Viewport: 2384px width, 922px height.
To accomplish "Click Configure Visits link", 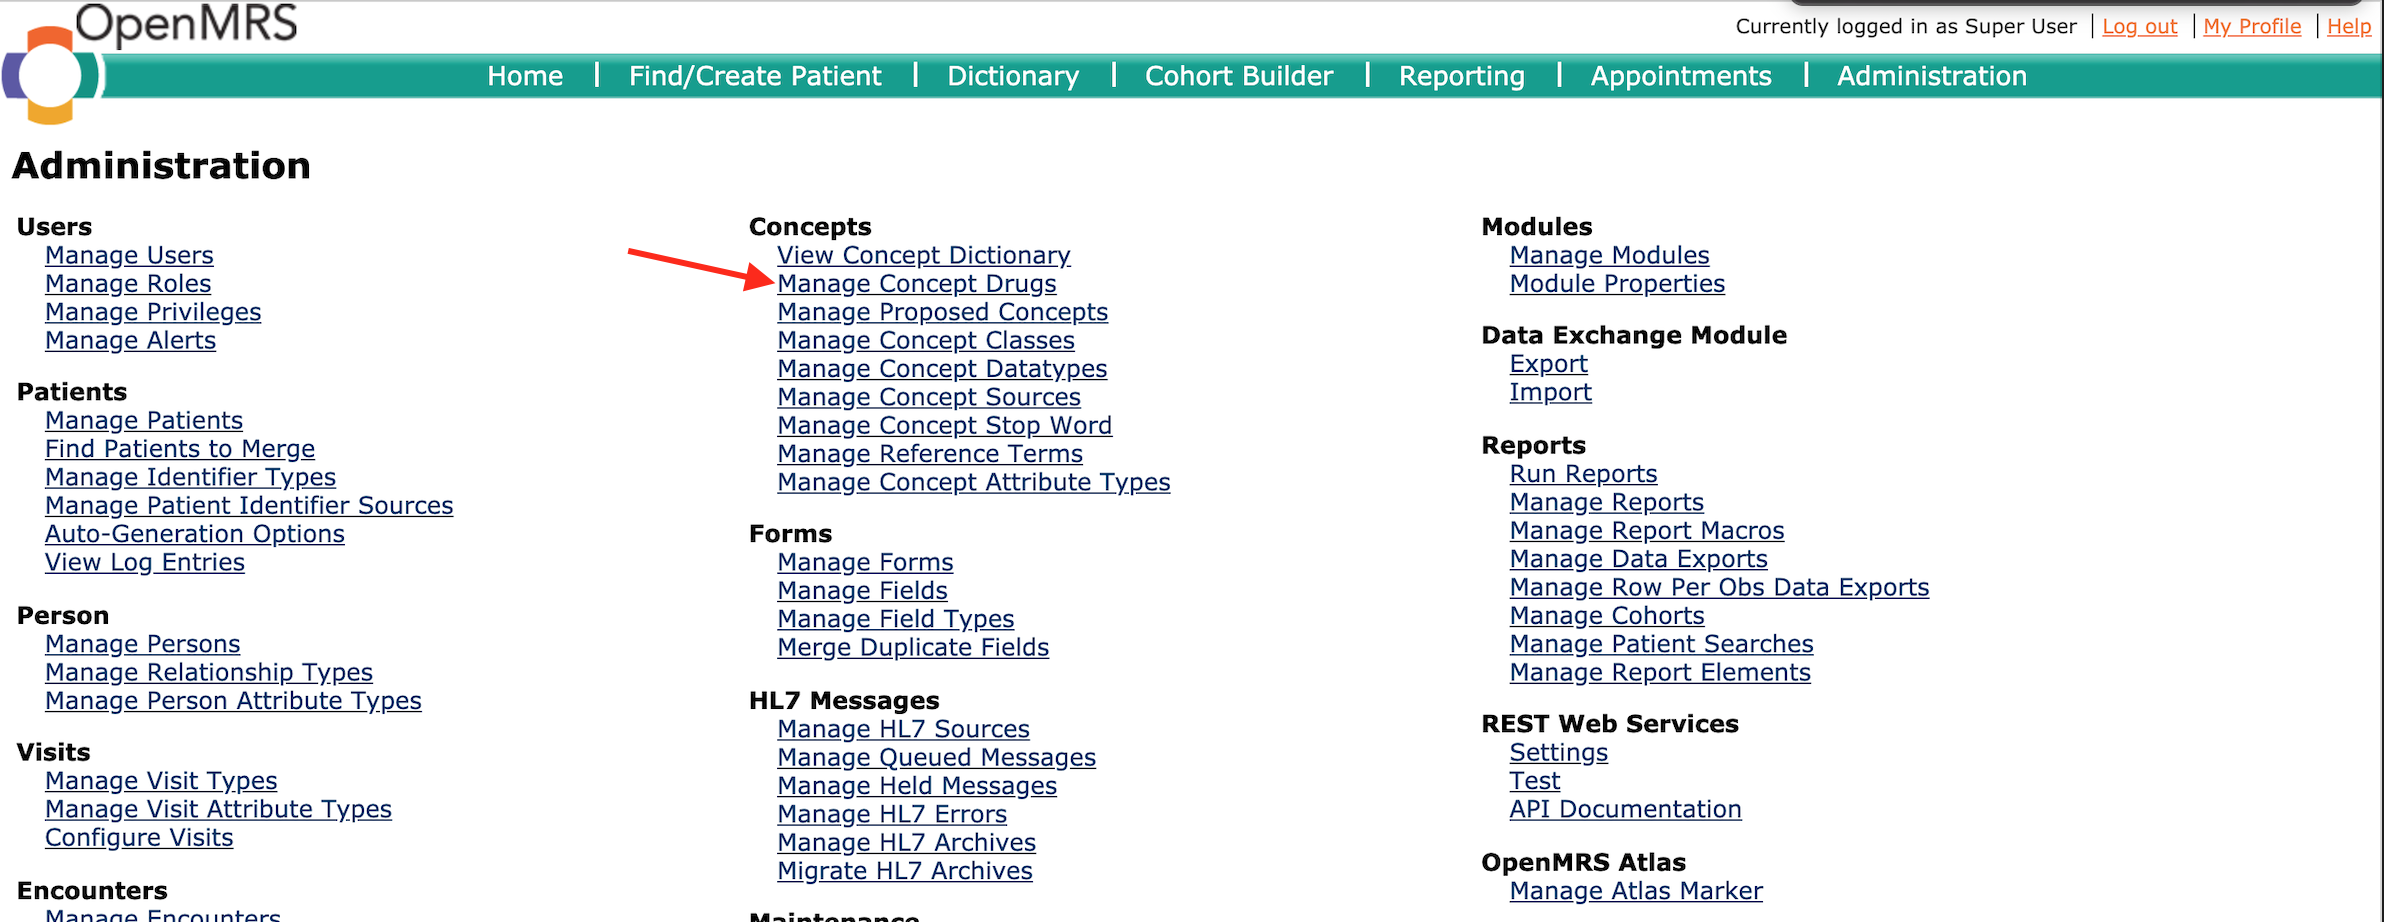I will (x=139, y=838).
